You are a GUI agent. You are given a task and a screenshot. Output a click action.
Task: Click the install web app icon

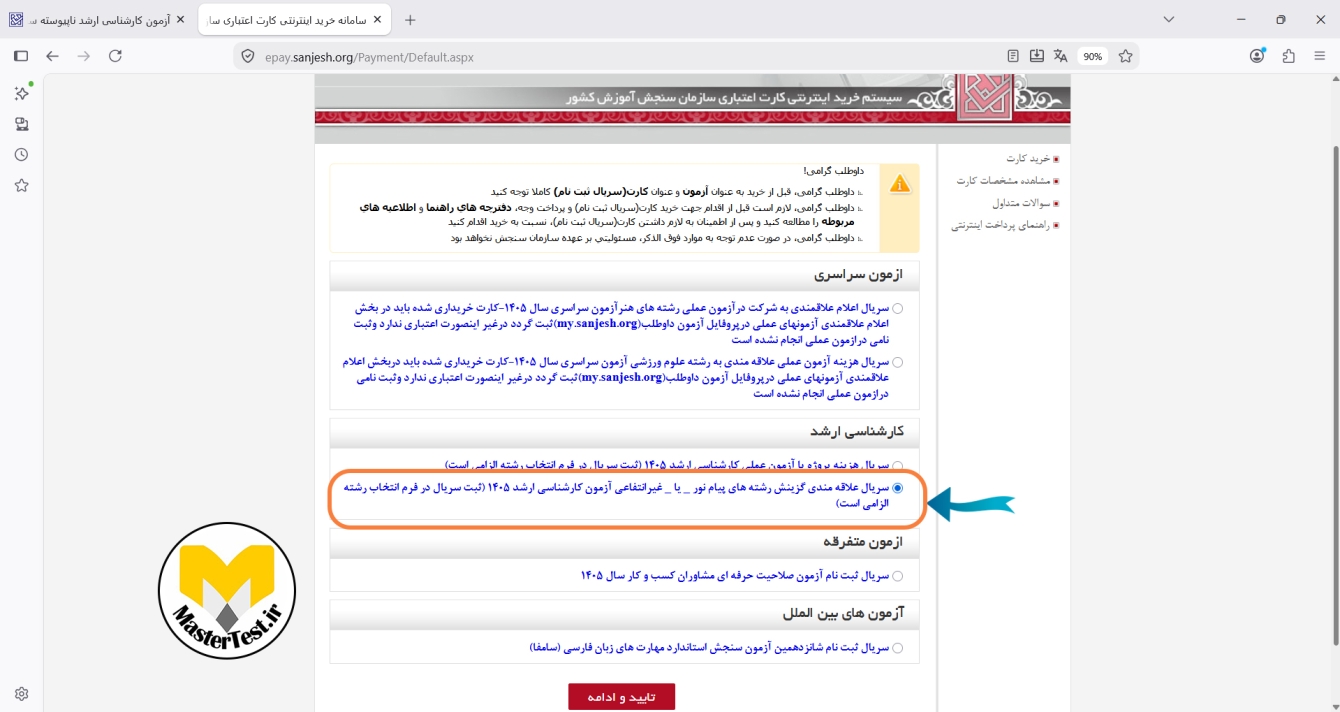(x=1037, y=56)
